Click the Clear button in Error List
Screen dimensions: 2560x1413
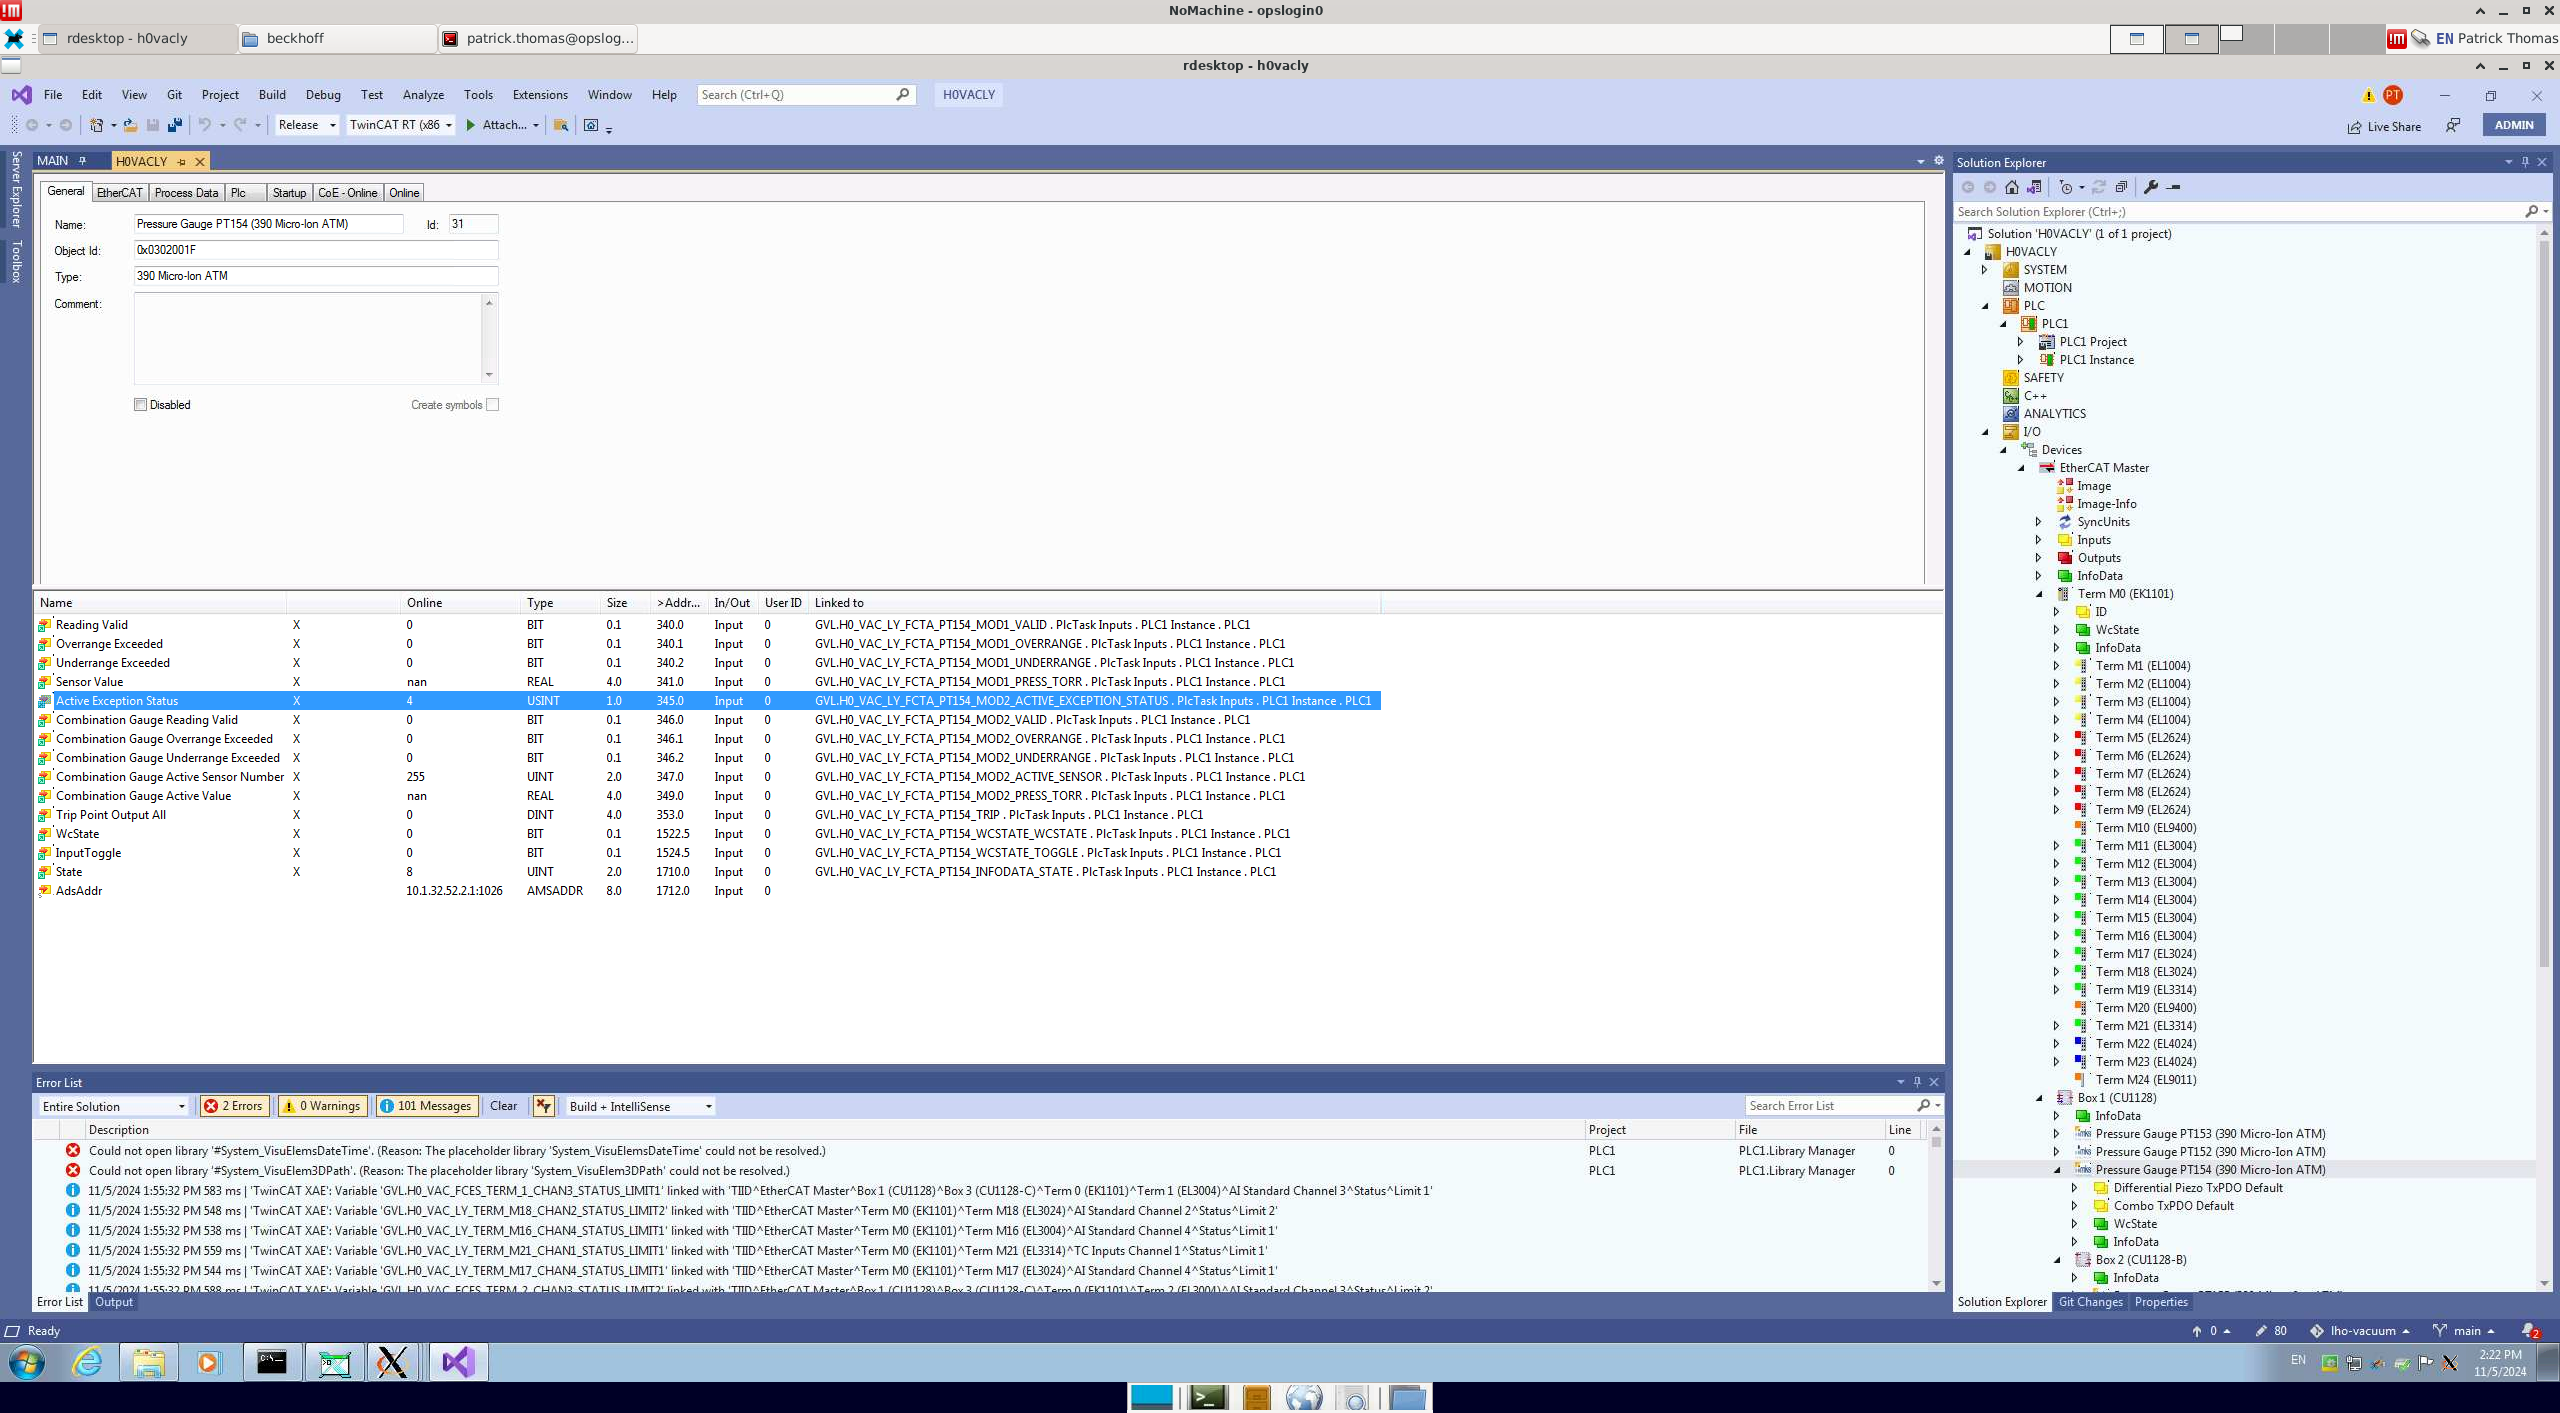(503, 1106)
